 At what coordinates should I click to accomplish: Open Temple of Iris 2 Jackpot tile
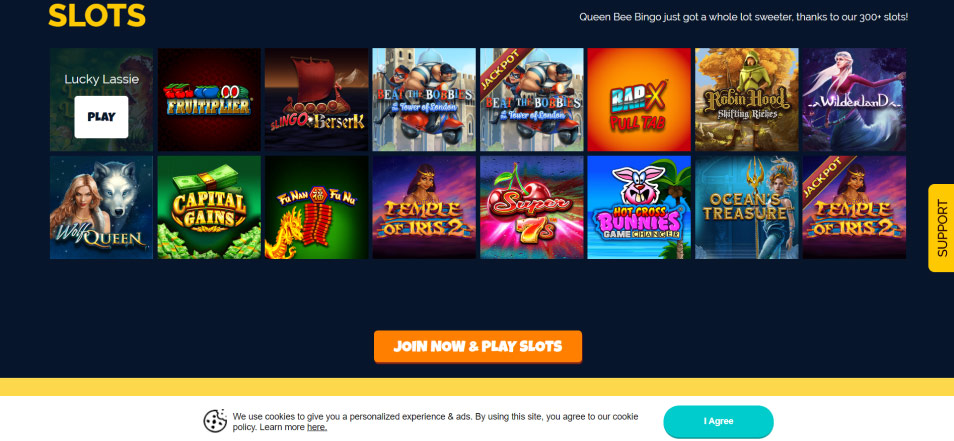(x=854, y=207)
